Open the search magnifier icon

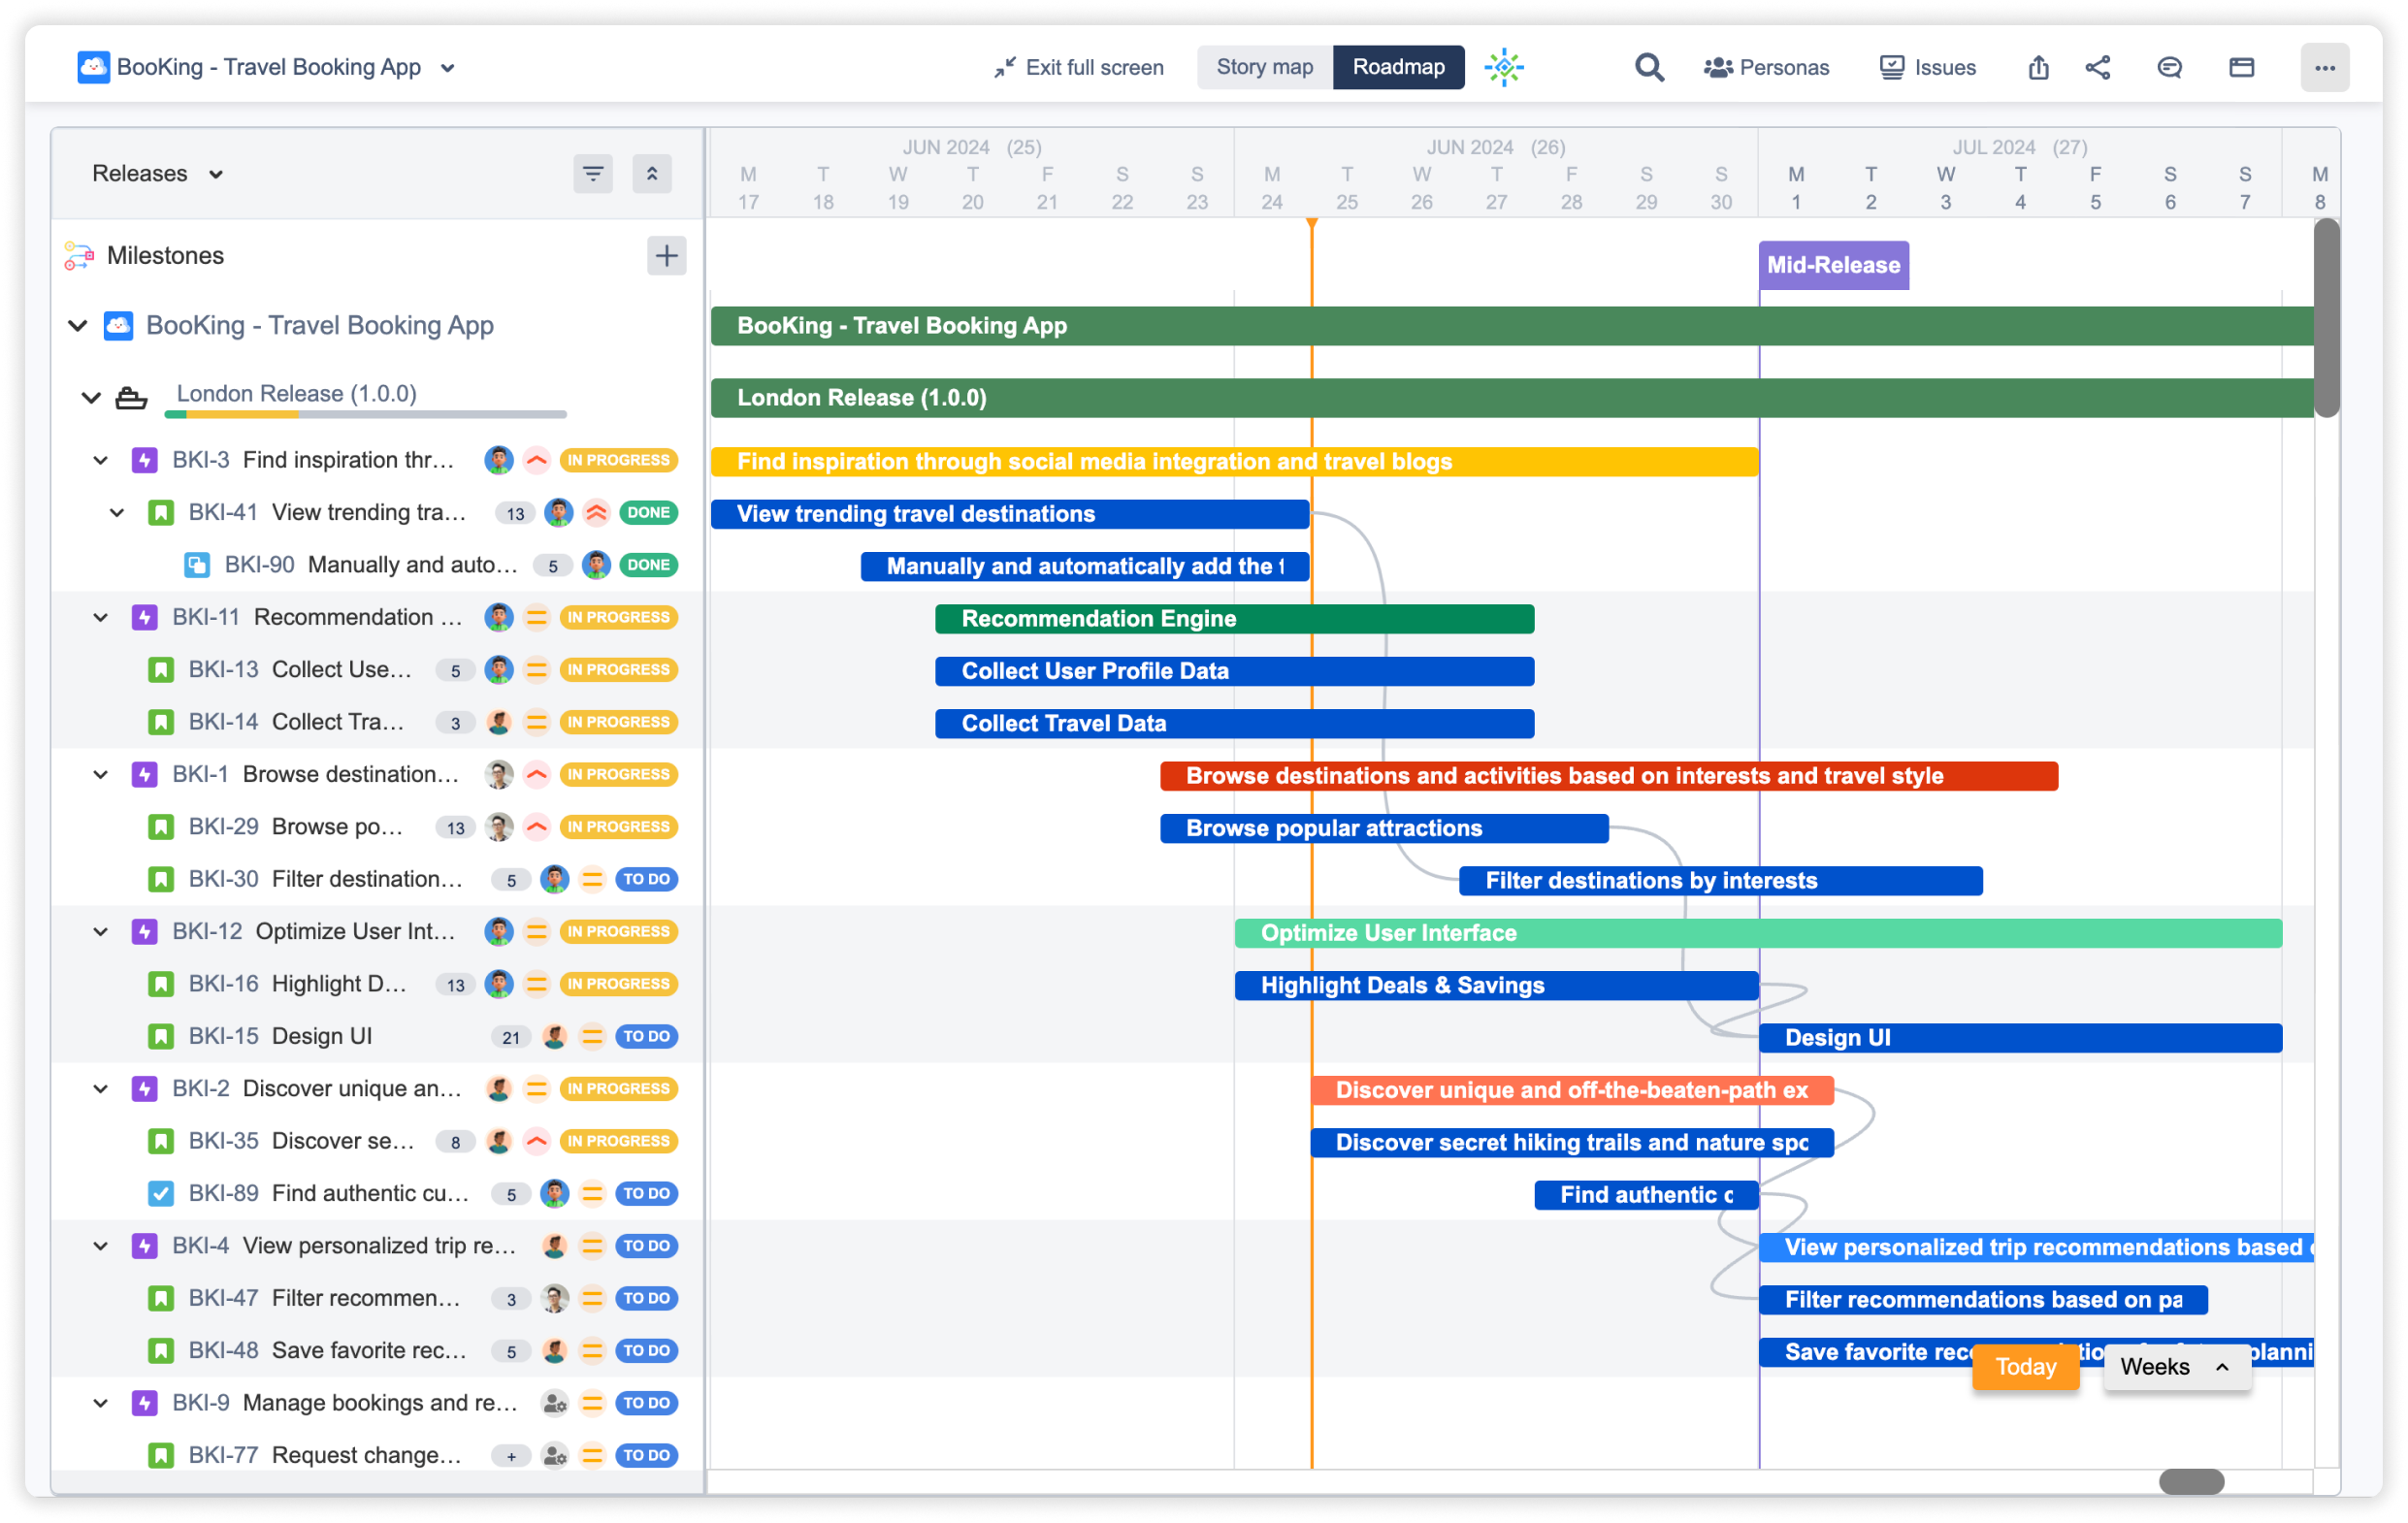1648,67
